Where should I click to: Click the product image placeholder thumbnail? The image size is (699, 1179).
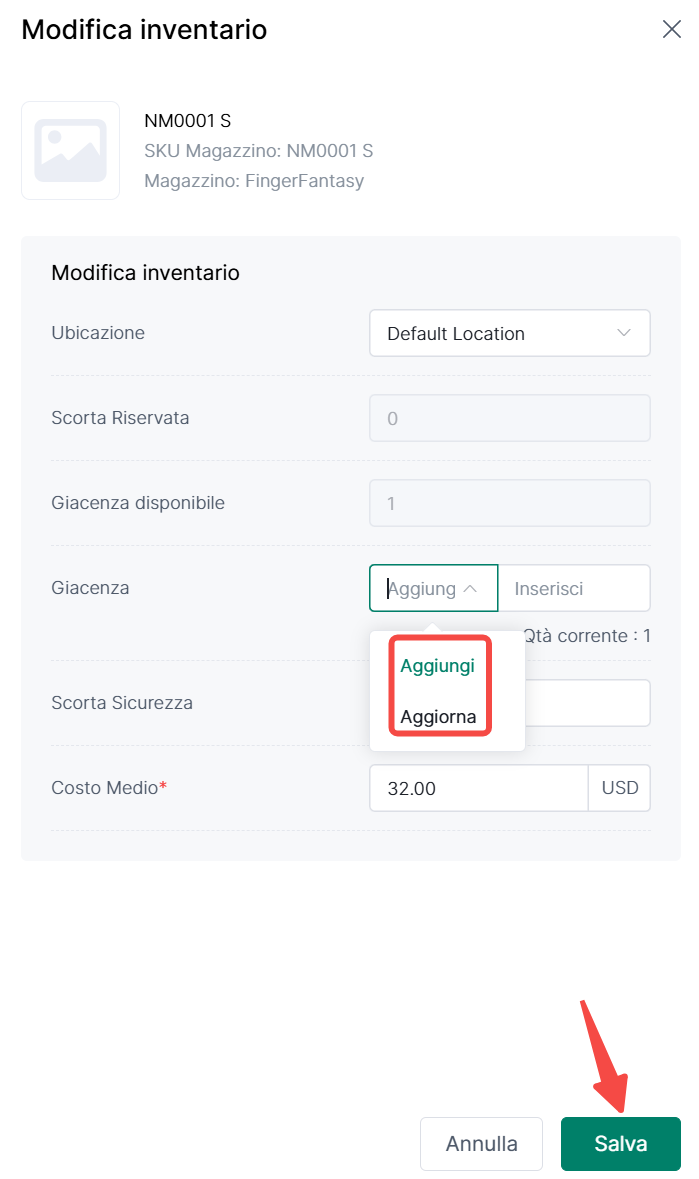click(70, 150)
